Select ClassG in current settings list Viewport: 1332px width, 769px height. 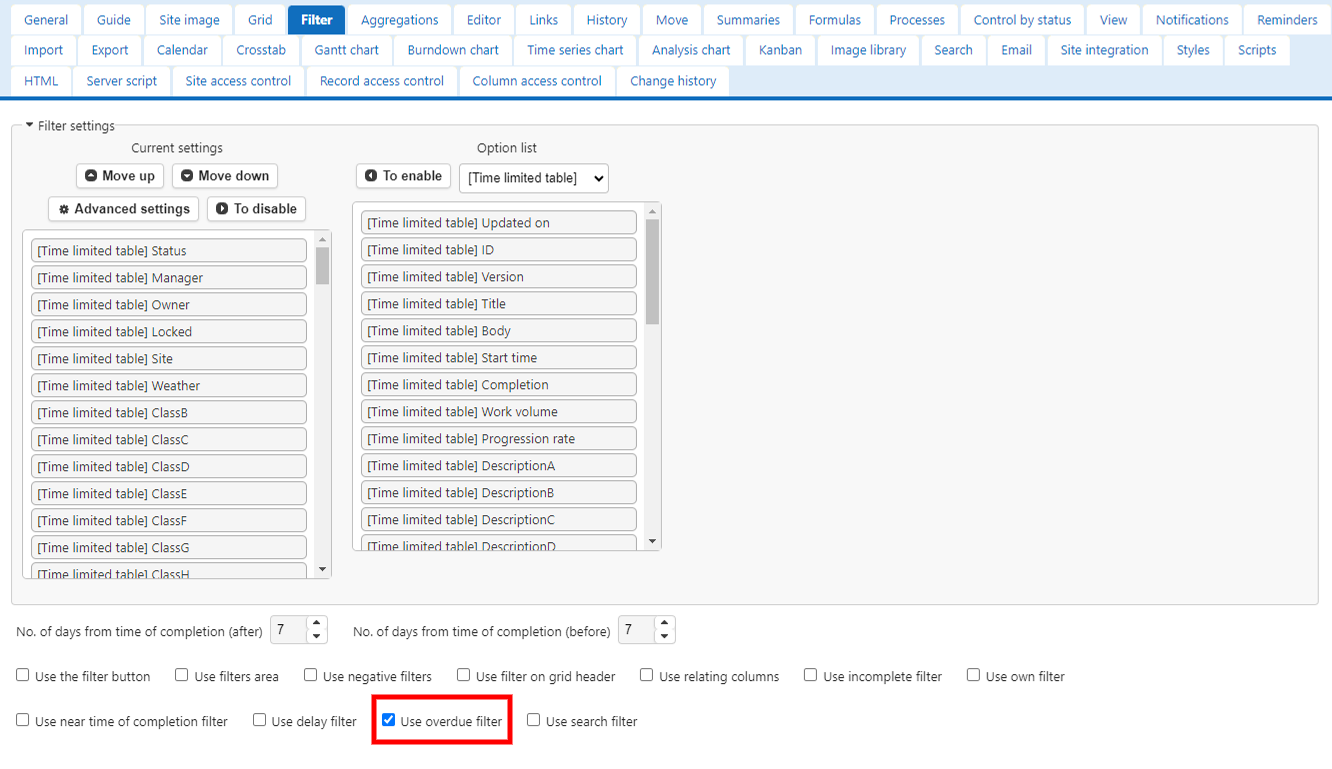(169, 548)
